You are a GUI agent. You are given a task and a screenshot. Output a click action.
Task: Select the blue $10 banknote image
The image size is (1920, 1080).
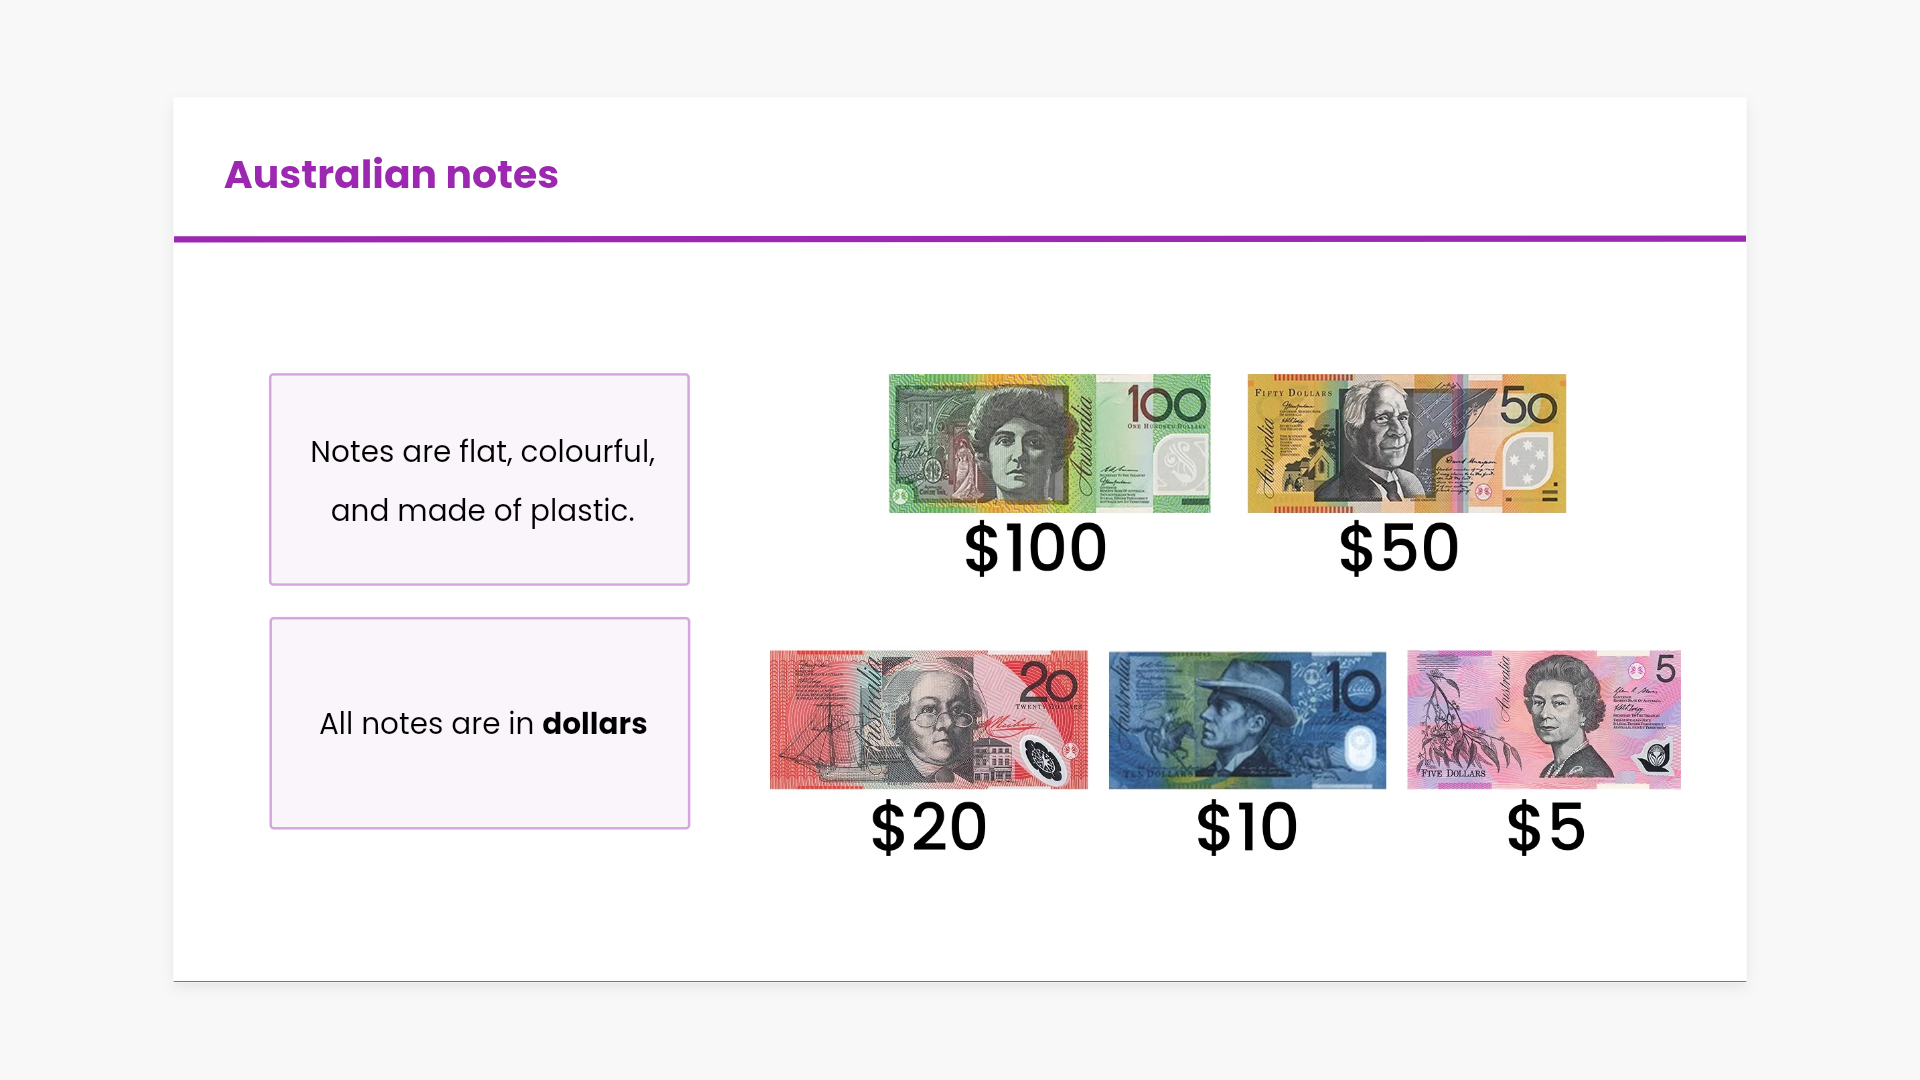[1247, 719]
